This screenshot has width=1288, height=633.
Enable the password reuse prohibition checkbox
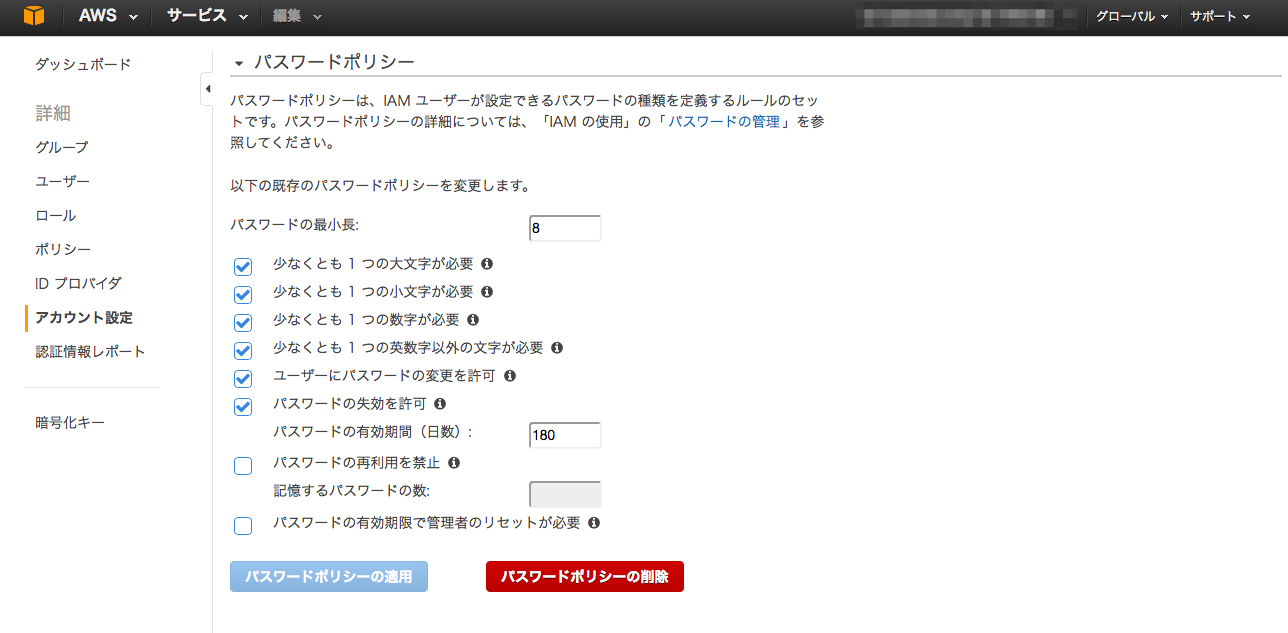tap(243, 466)
